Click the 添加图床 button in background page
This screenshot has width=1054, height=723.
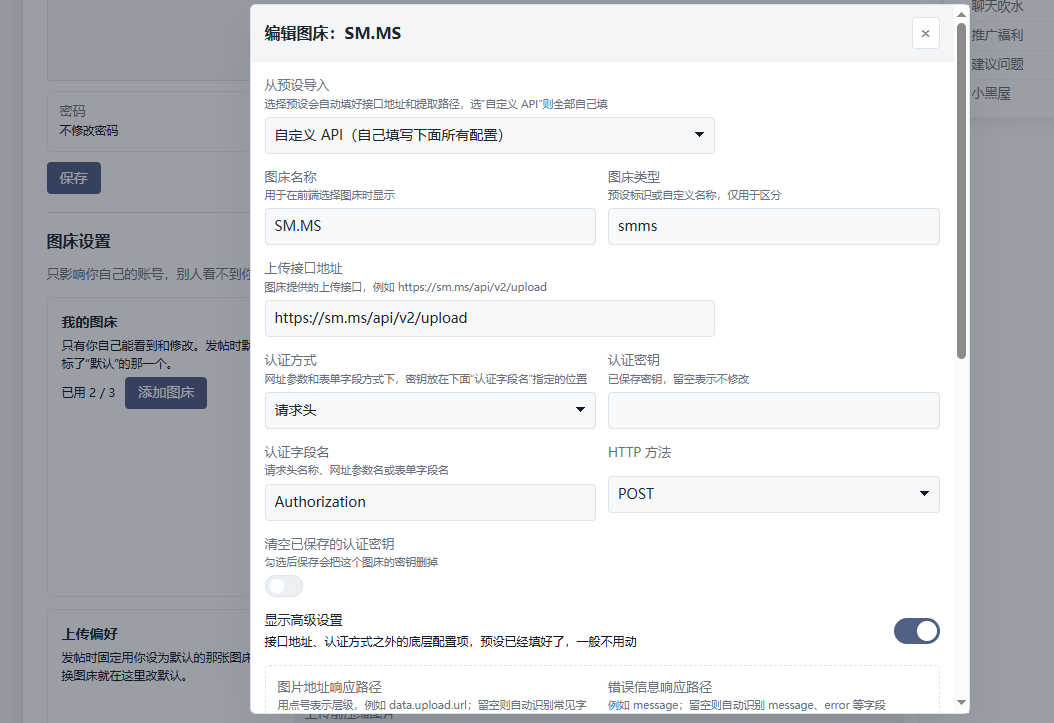coord(165,392)
